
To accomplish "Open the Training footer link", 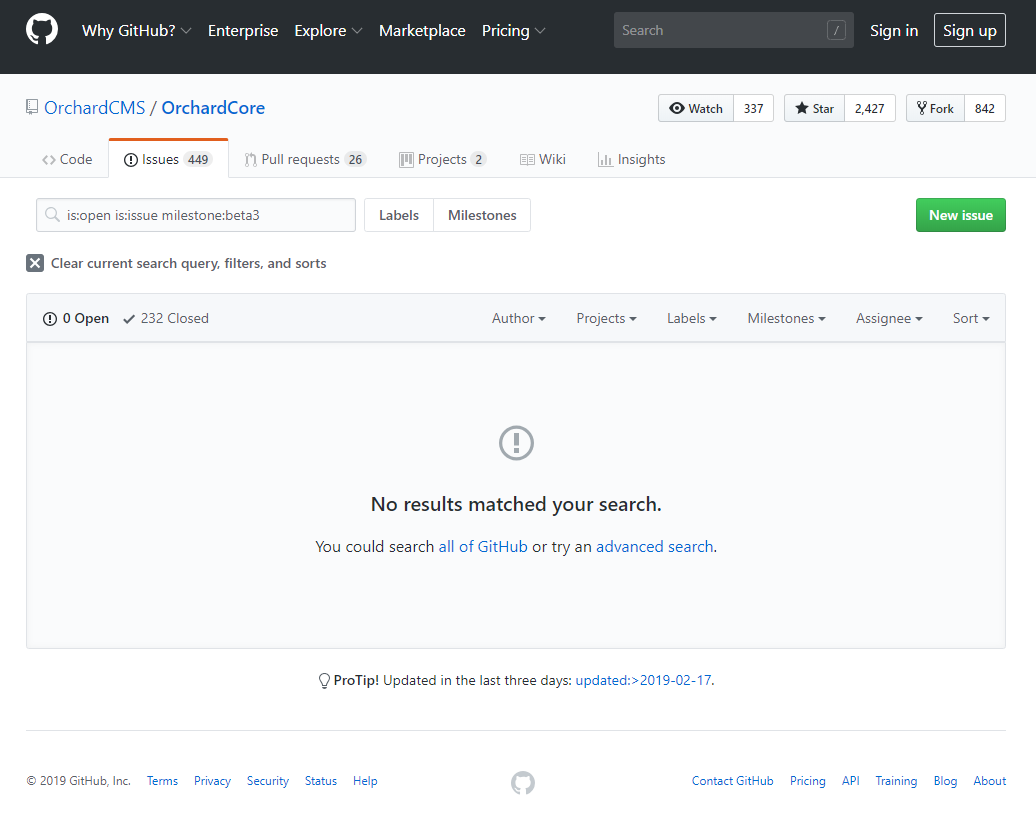I will point(896,781).
